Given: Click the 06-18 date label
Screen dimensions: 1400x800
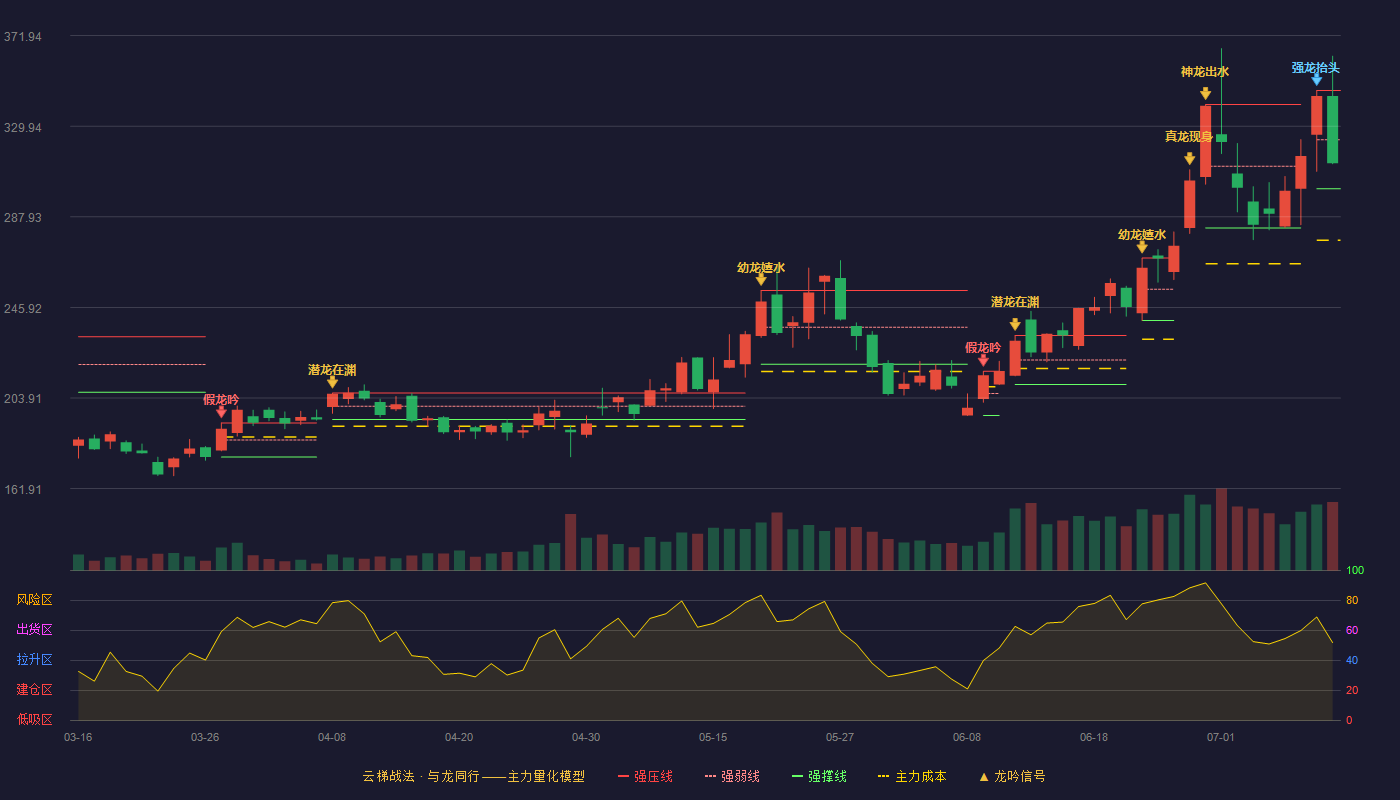Looking at the screenshot, I should [x=1094, y=737].
